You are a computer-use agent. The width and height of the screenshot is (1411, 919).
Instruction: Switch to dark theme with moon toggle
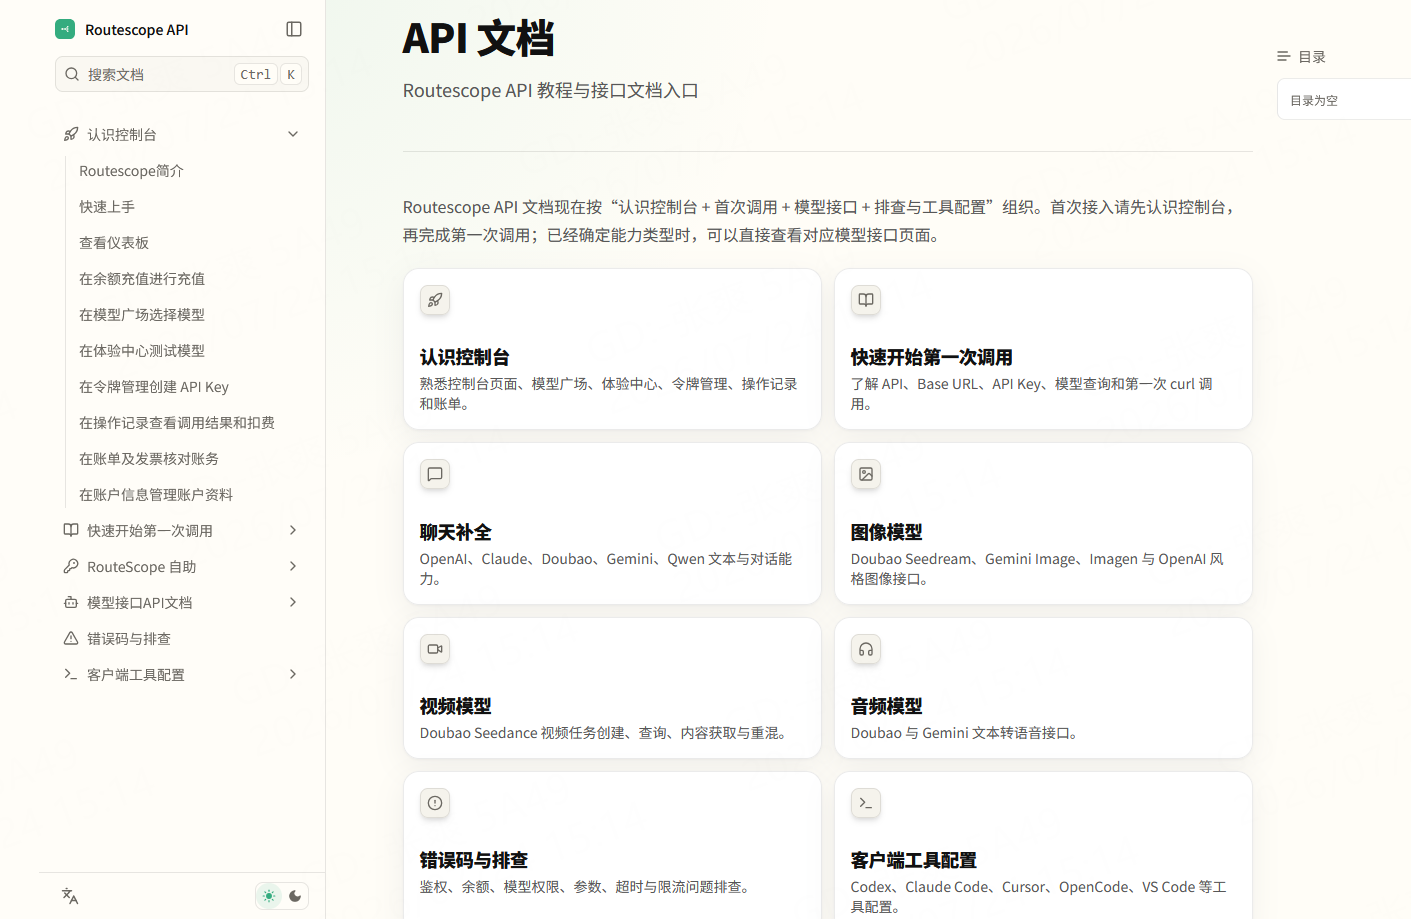[295, 896]
